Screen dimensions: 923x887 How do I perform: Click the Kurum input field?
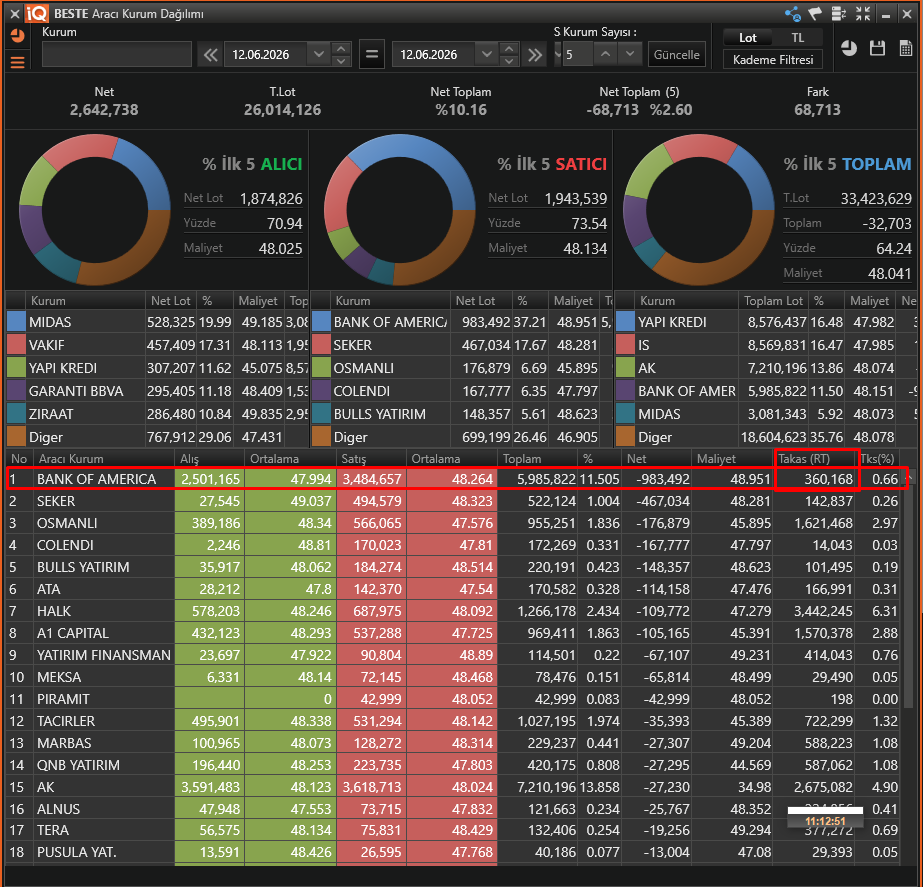[x=117, y=54]
